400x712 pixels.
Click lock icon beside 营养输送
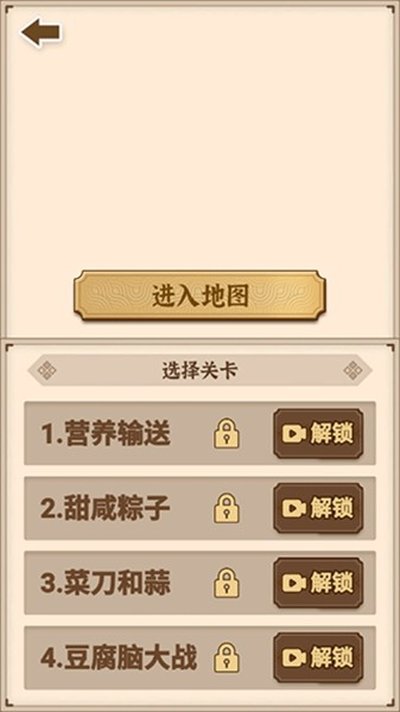[x=227, y=434]
